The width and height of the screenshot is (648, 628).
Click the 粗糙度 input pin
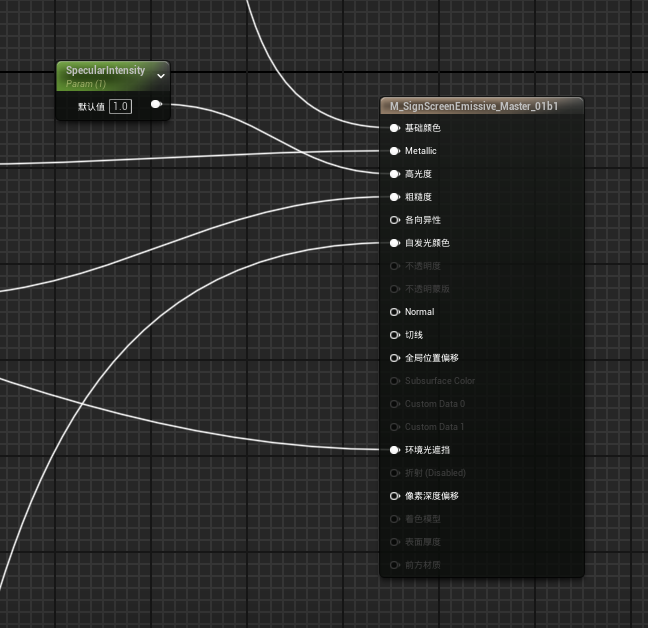coord(395,197)
